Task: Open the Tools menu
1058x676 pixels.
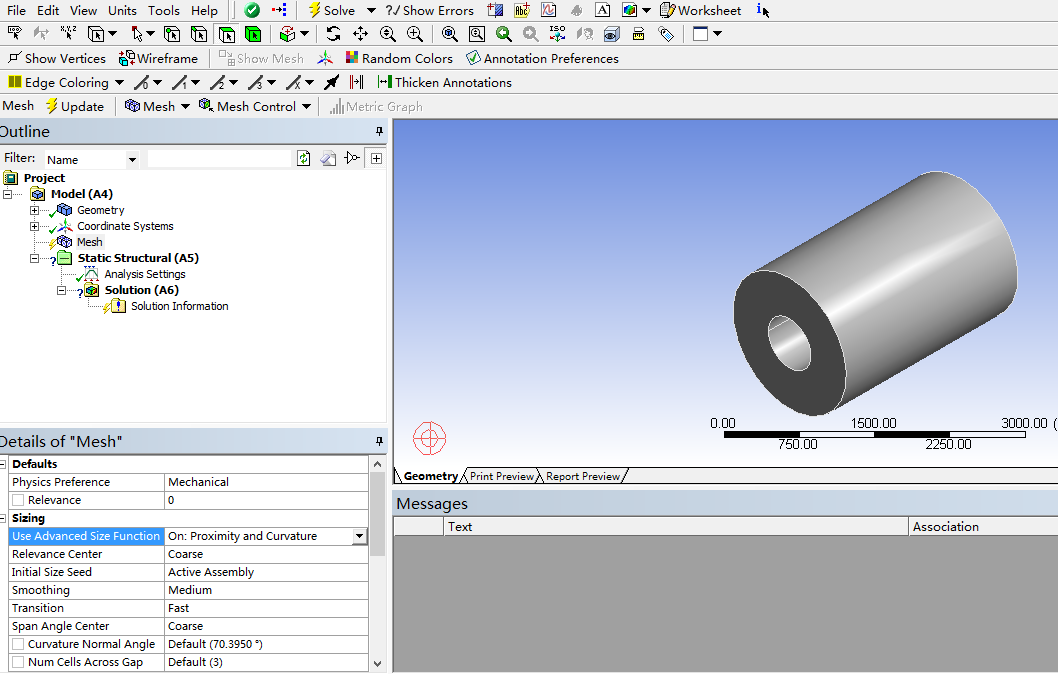Action: pyautogui.click(x=163, y=10)
